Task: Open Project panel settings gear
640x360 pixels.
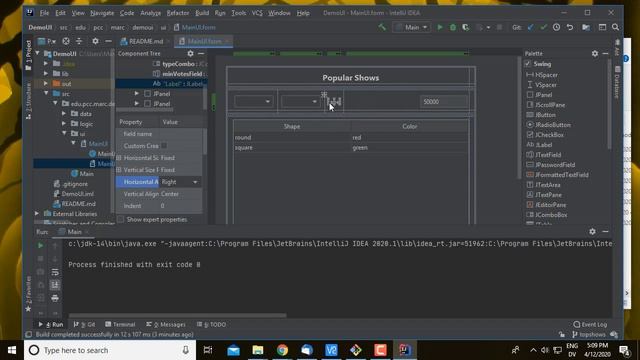Action: coord(95,41)
